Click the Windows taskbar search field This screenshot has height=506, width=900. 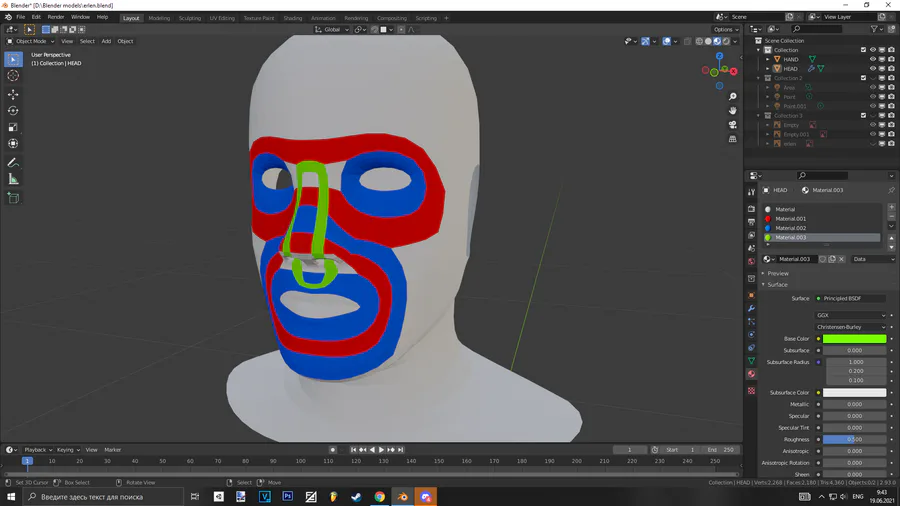click(x=103, y=497)
